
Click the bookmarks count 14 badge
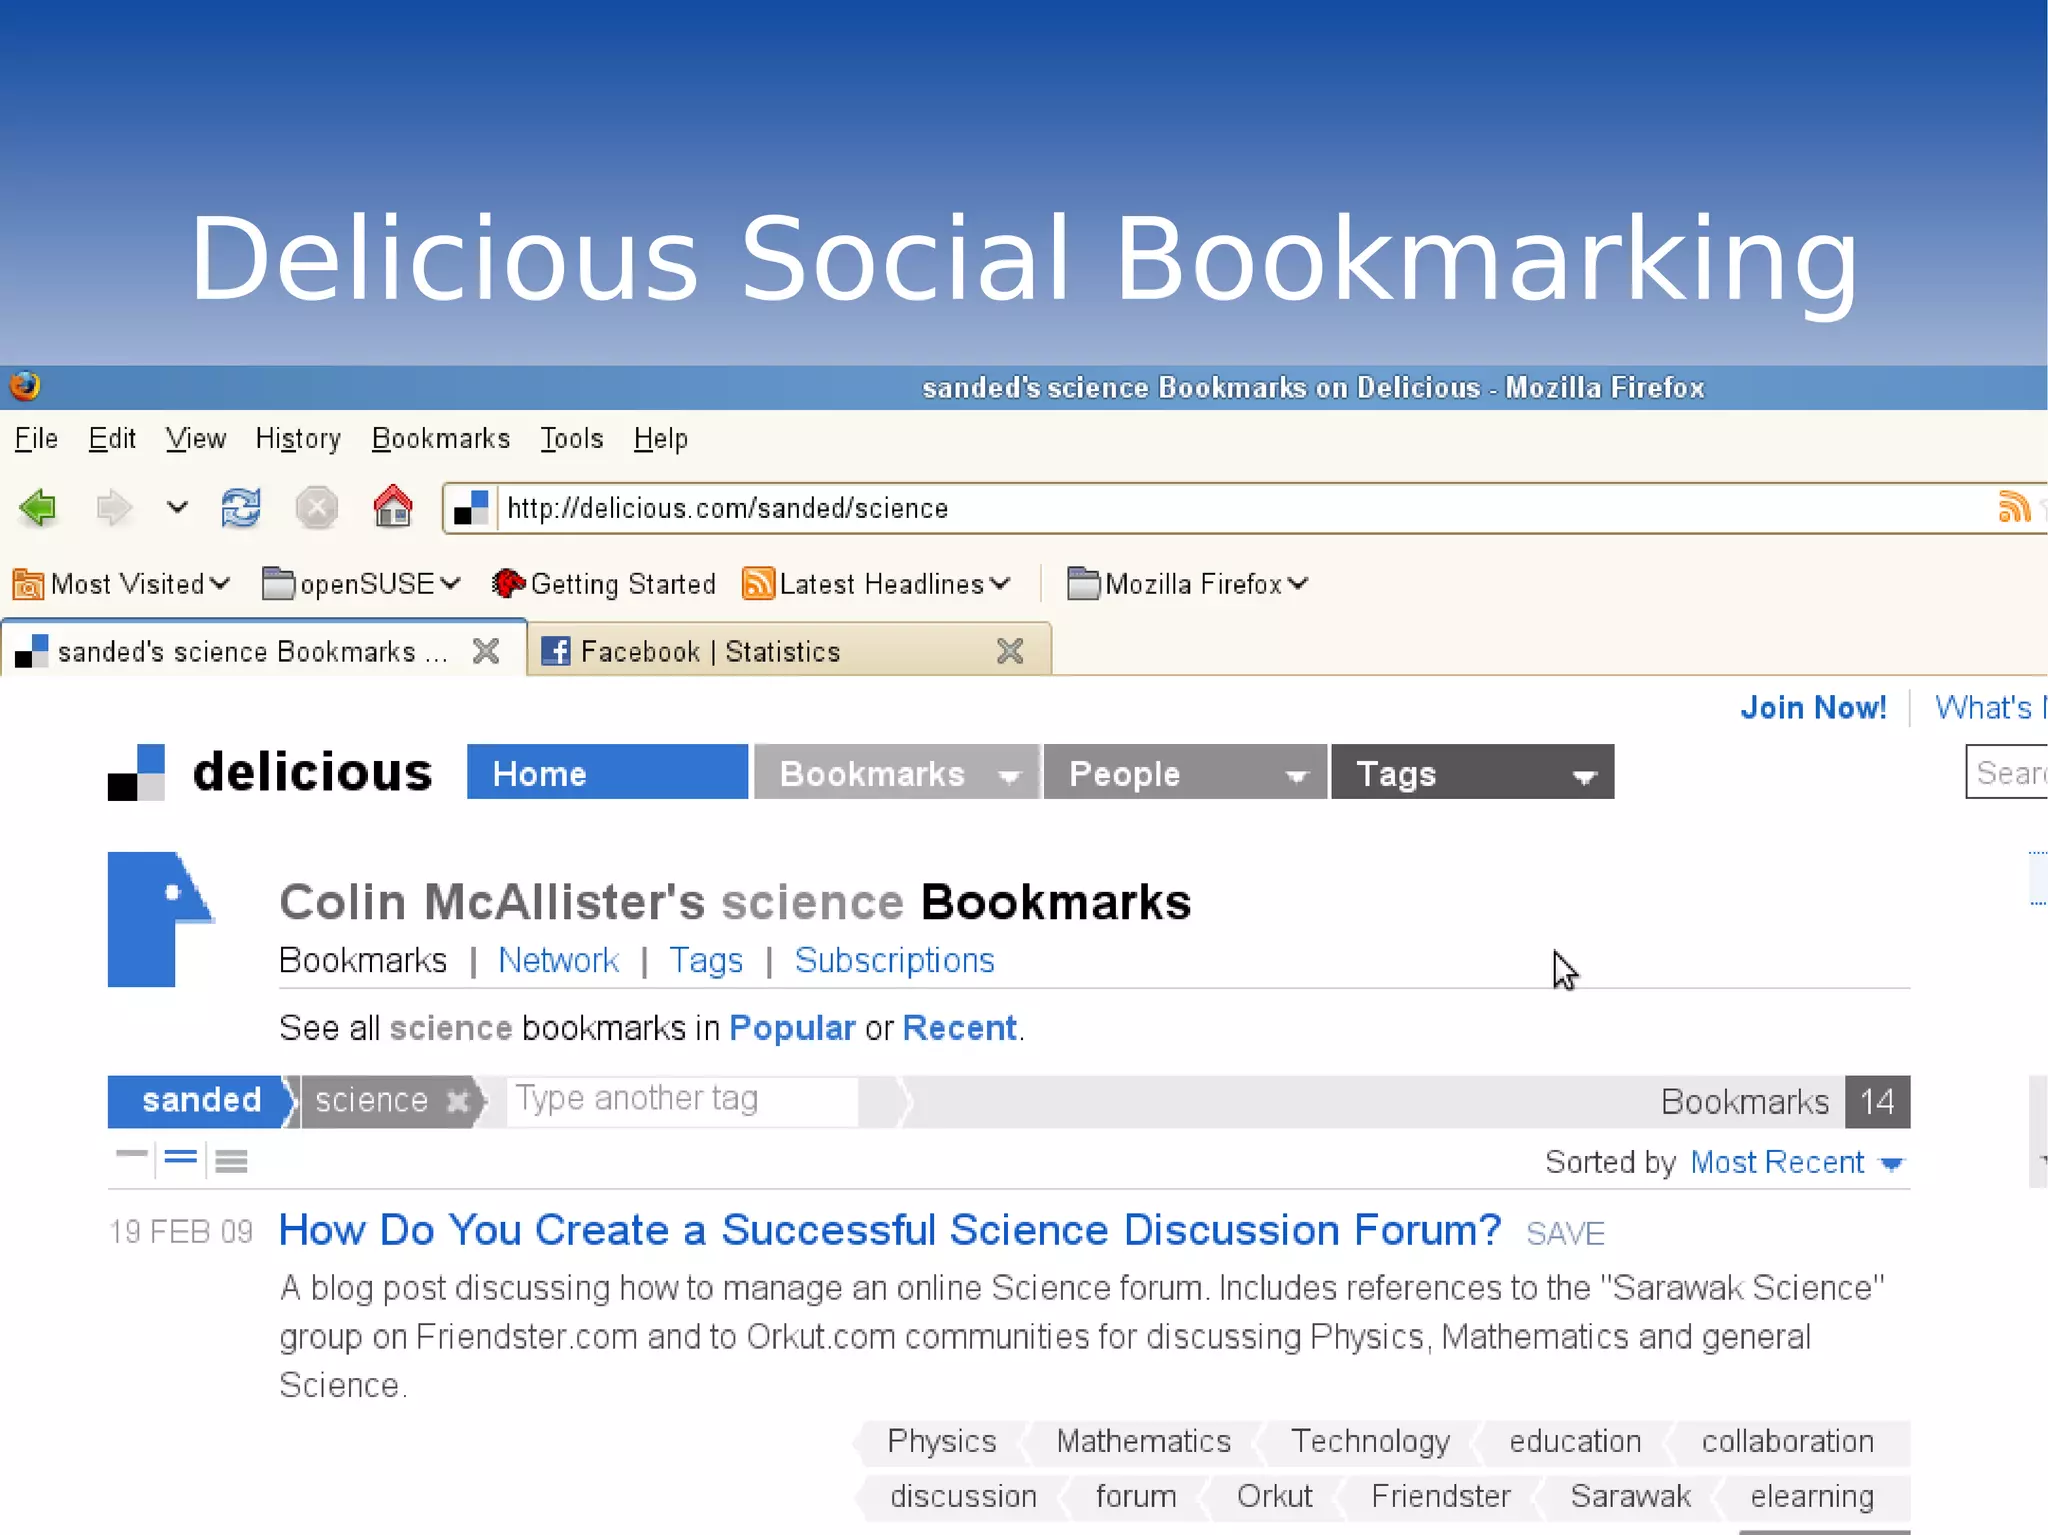(1877, 1101)
